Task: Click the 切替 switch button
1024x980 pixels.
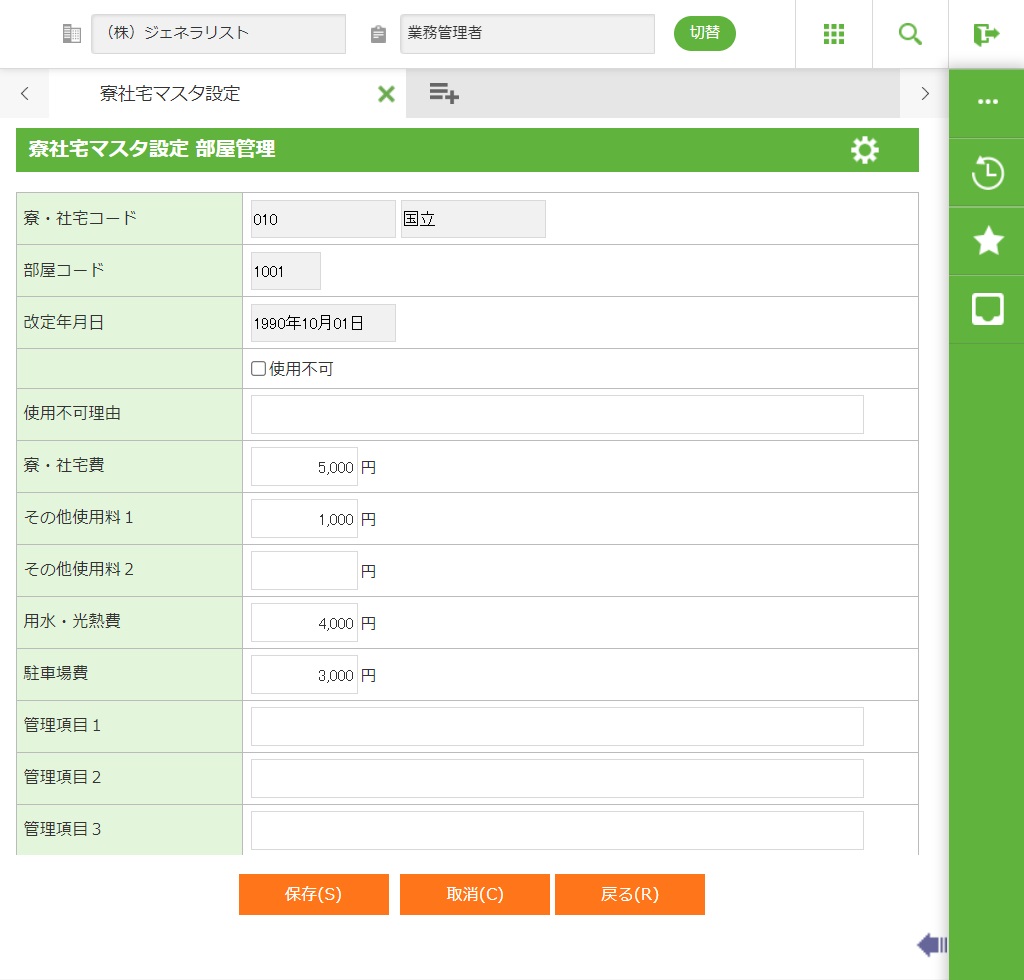Action: point(704,33)
